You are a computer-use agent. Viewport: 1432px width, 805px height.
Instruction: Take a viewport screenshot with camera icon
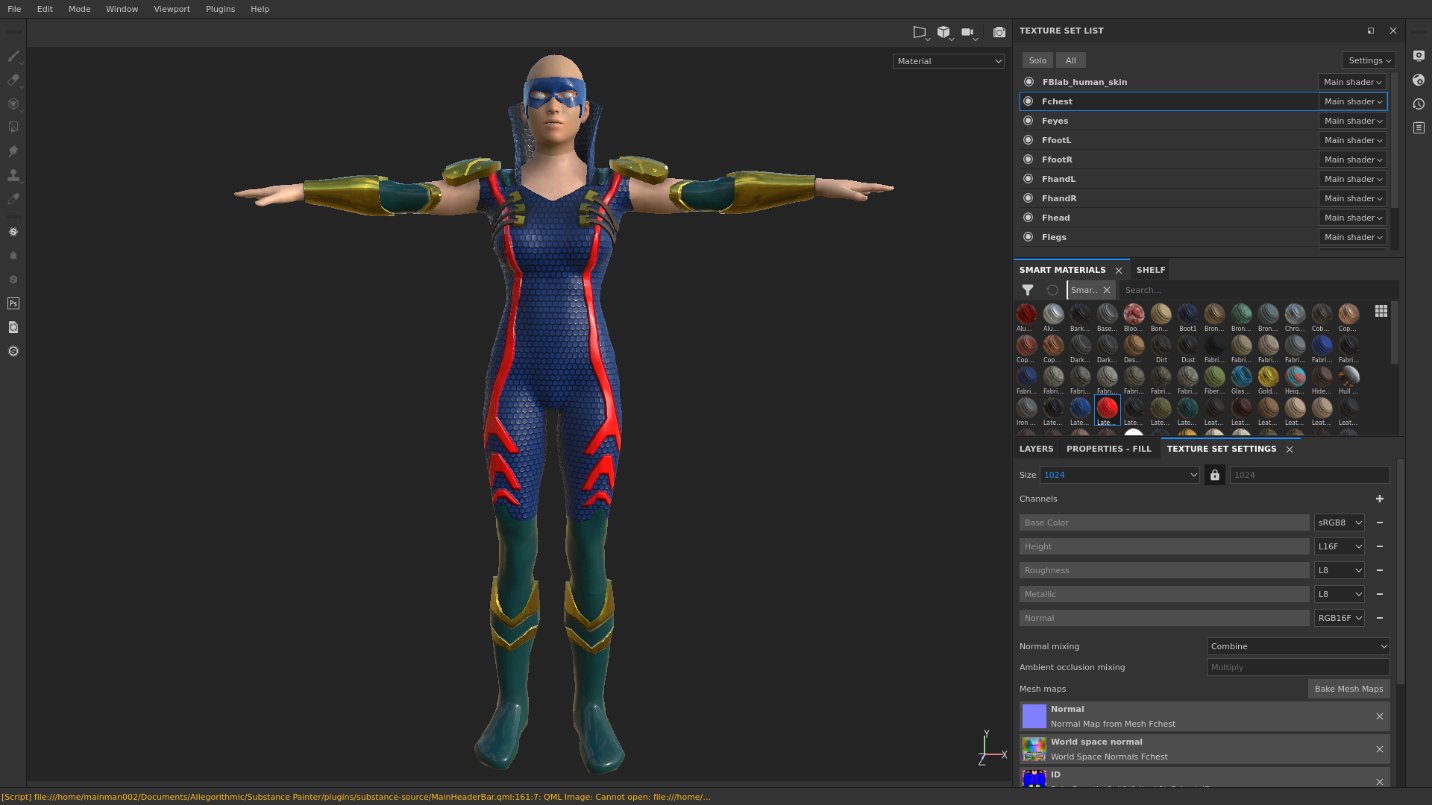click(x=999, y=32)
